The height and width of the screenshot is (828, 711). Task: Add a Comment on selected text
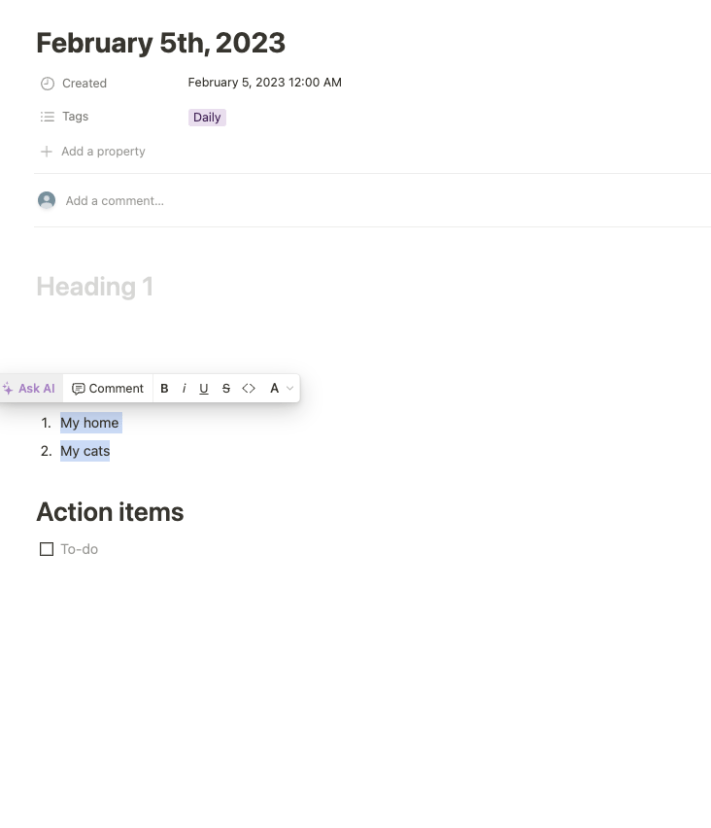coord(108,388)
